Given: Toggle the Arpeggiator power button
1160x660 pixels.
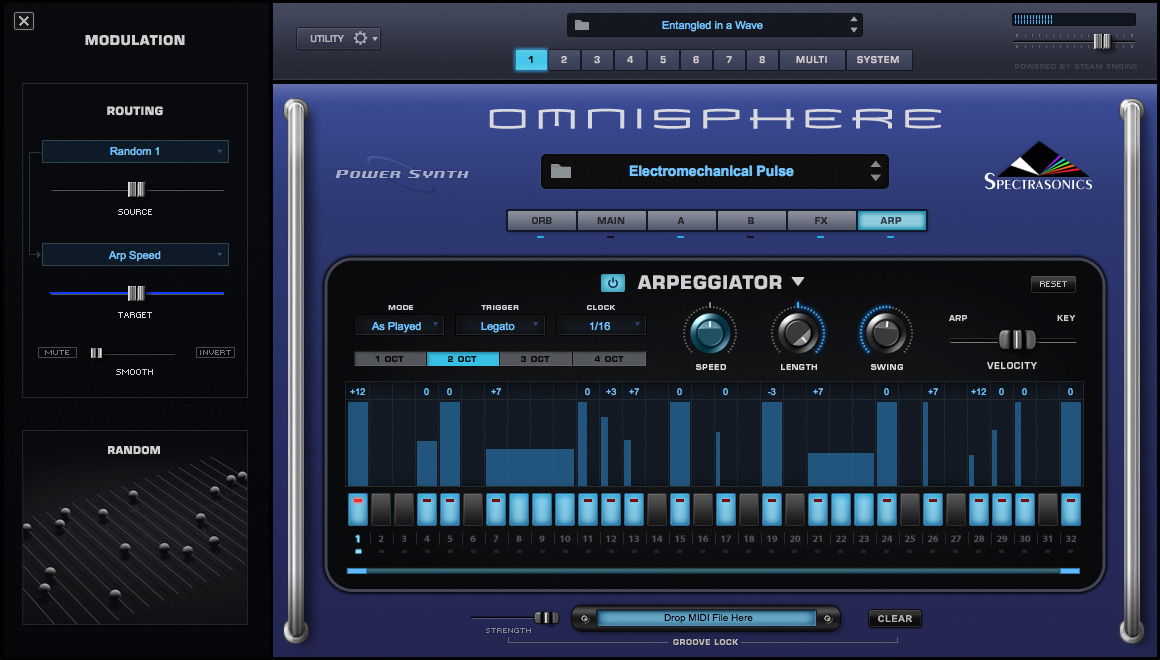Looking at the screenshot, I should pos(613,283).
